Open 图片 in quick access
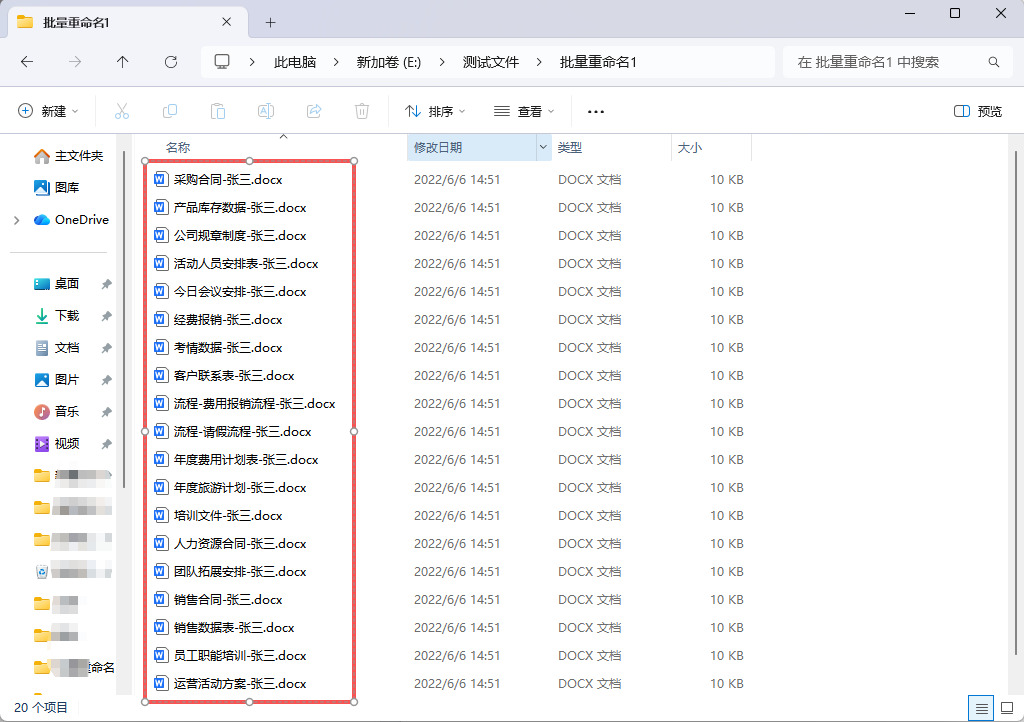Screen dimensions: 1024x722 click(56, 379)
